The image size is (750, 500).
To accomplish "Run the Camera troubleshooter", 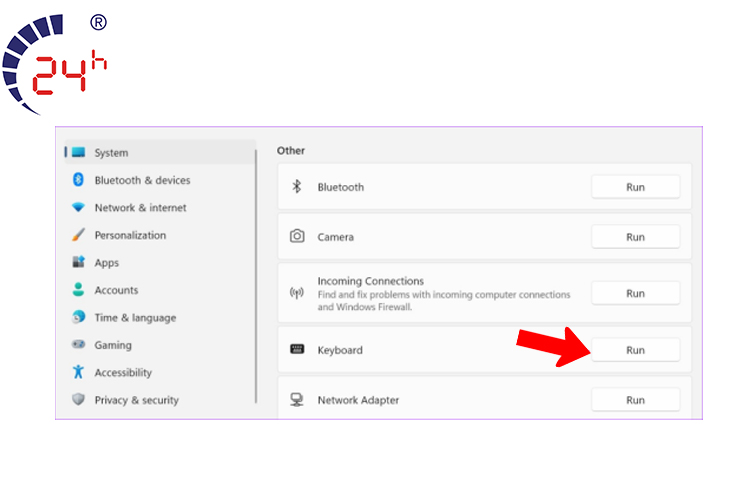I will [x=635, y=237].
